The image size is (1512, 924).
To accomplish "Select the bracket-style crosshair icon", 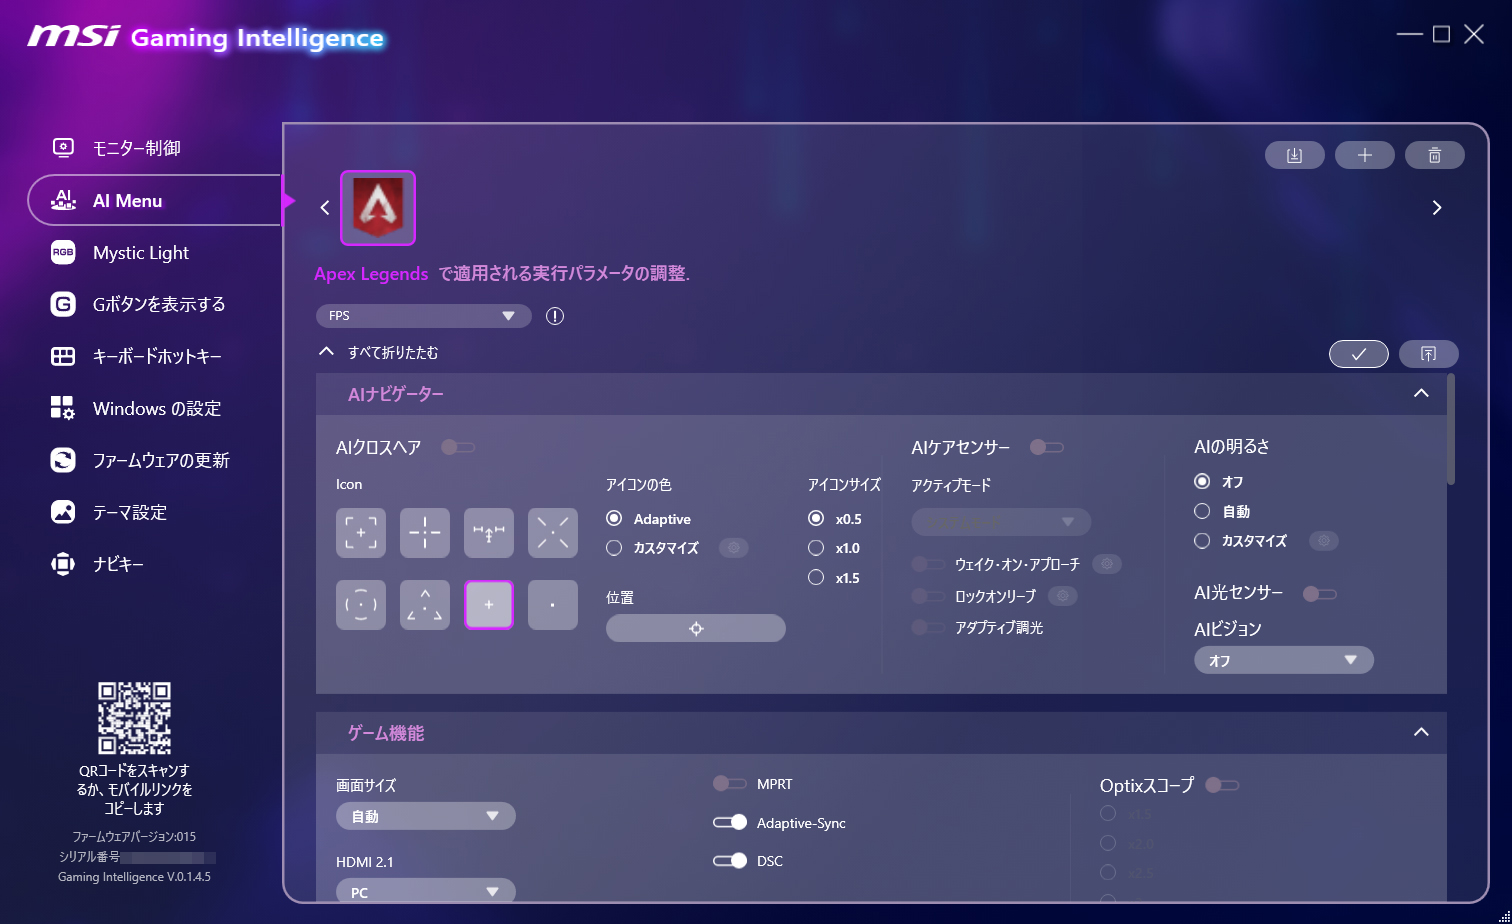I will point(360,532).
